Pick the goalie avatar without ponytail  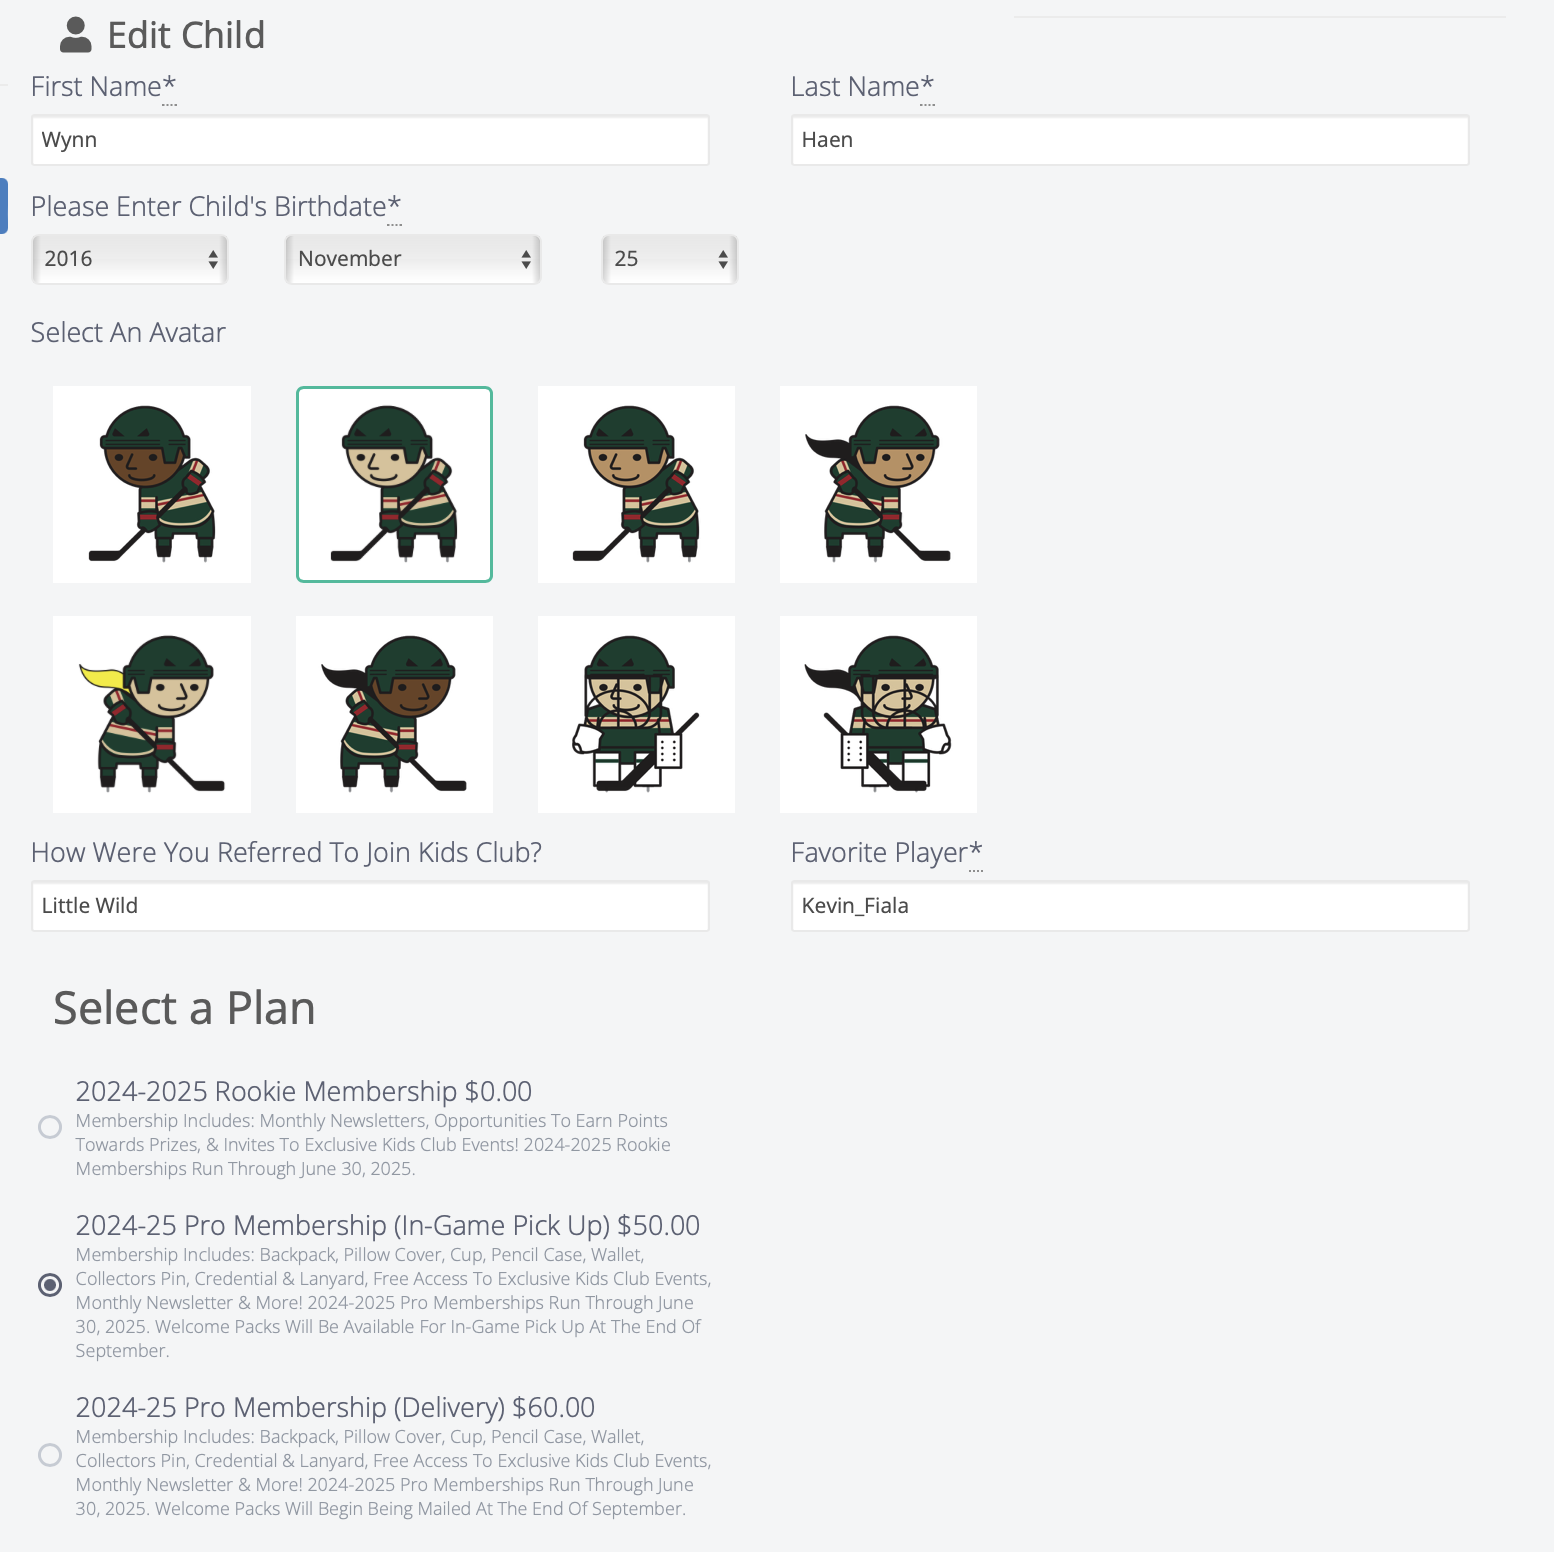click(x=636, y=714)
